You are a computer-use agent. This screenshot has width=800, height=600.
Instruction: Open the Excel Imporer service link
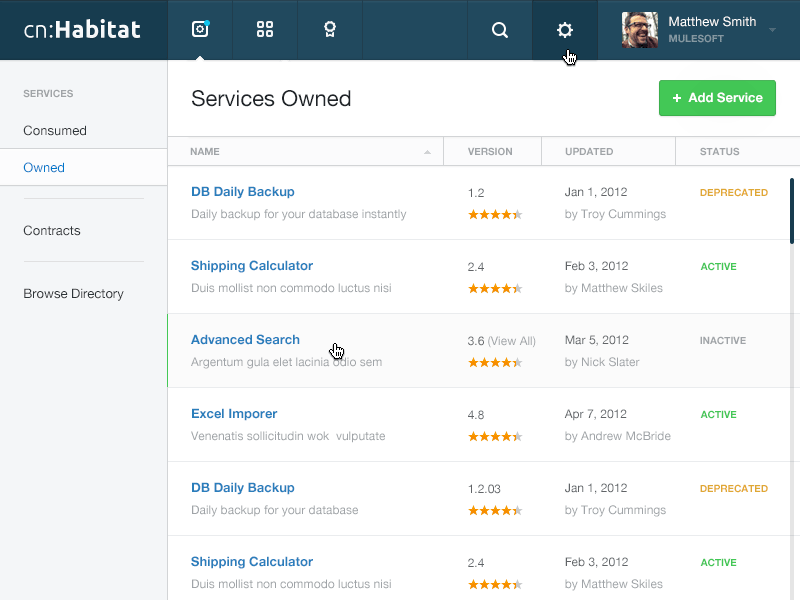234,414
